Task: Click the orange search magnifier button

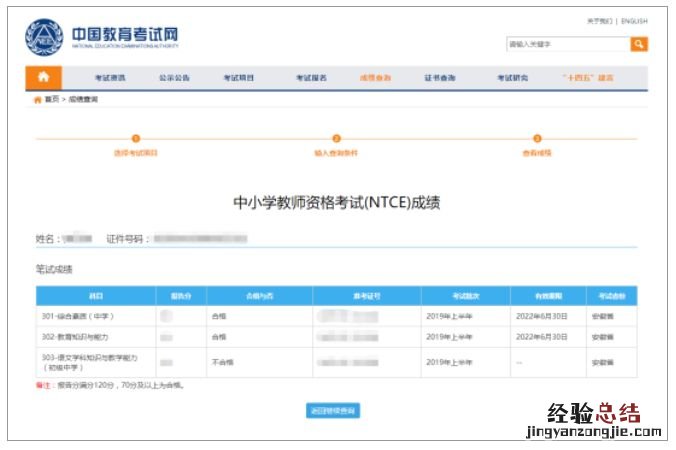Action: pos(639,44)
